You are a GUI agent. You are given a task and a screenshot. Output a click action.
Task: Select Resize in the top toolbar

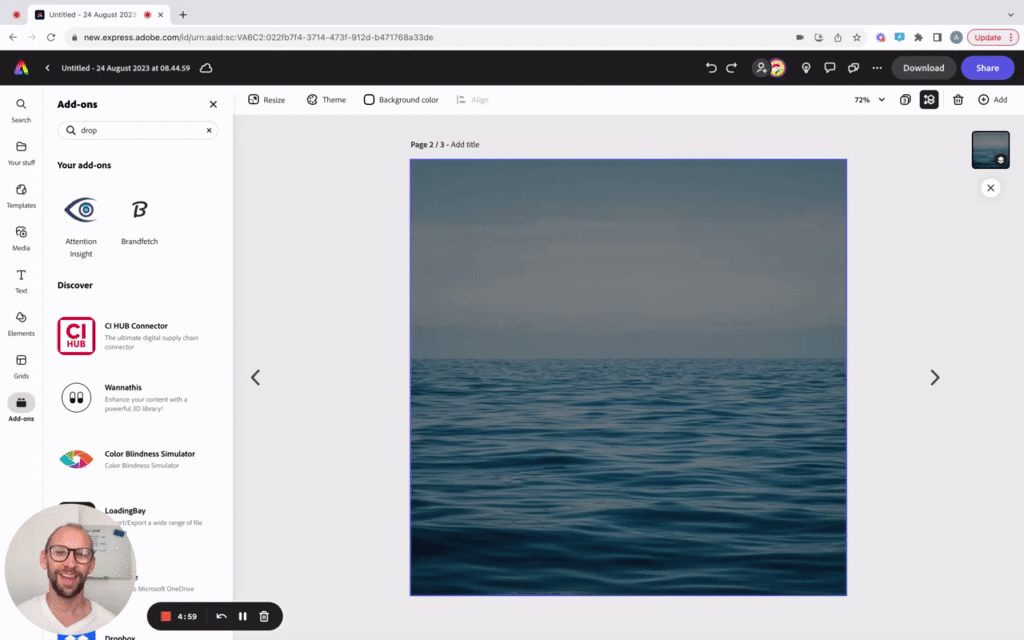click(266, 99)
